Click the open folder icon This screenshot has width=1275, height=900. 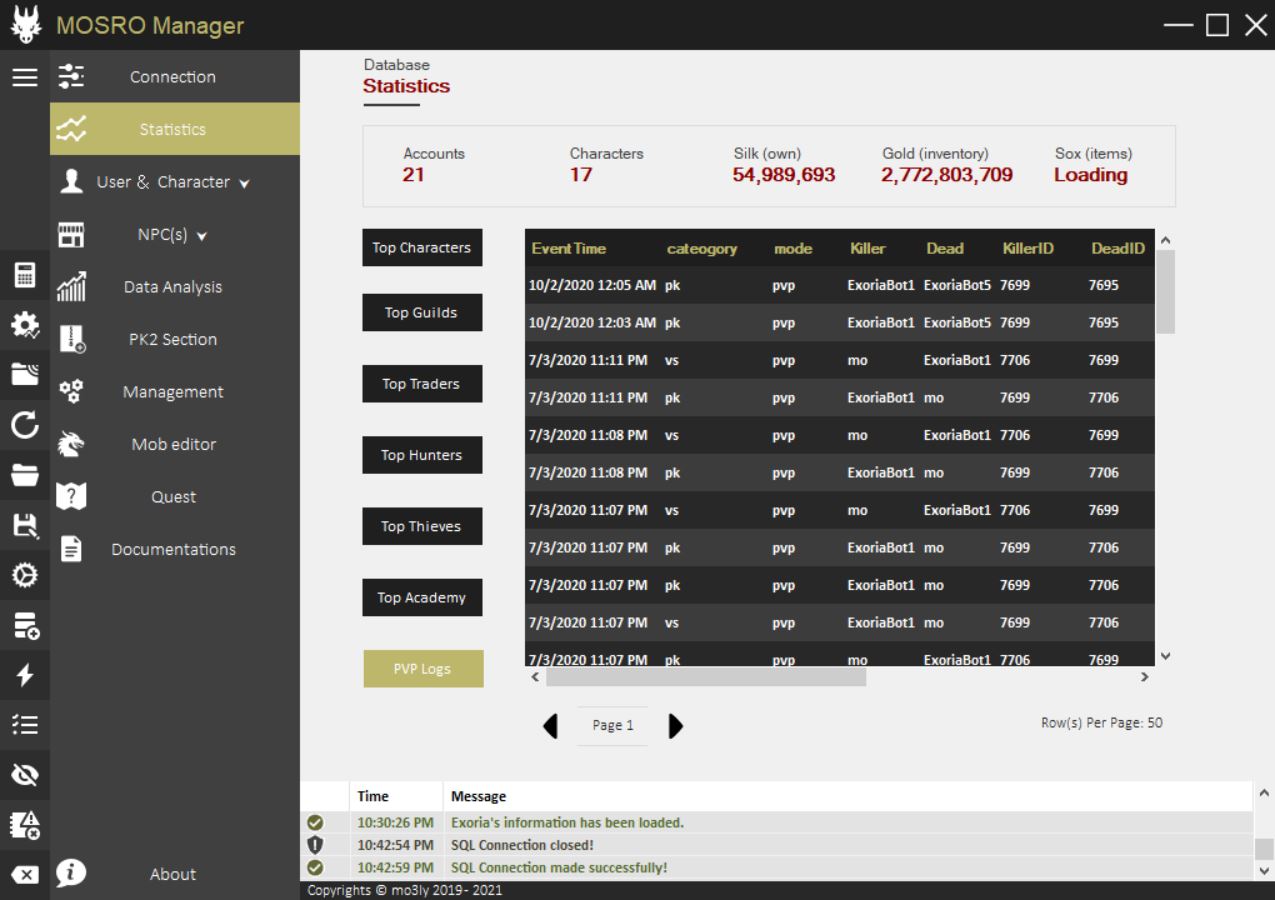tap(24, 475)
